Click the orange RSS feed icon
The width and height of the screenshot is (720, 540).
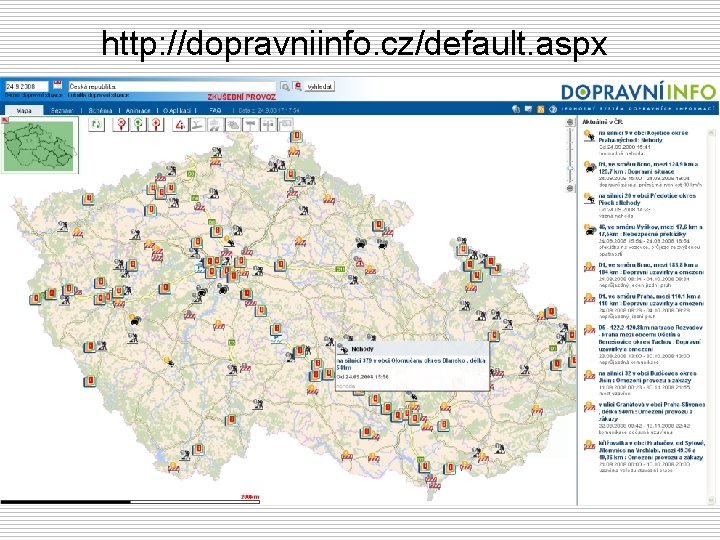540,109
